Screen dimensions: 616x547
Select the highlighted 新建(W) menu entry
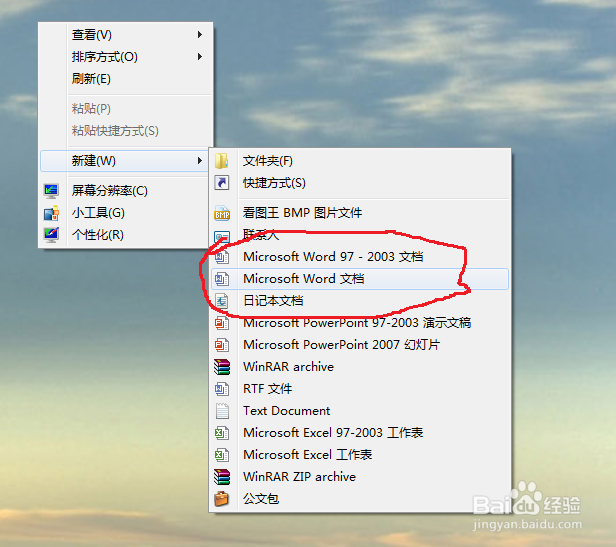124,161
